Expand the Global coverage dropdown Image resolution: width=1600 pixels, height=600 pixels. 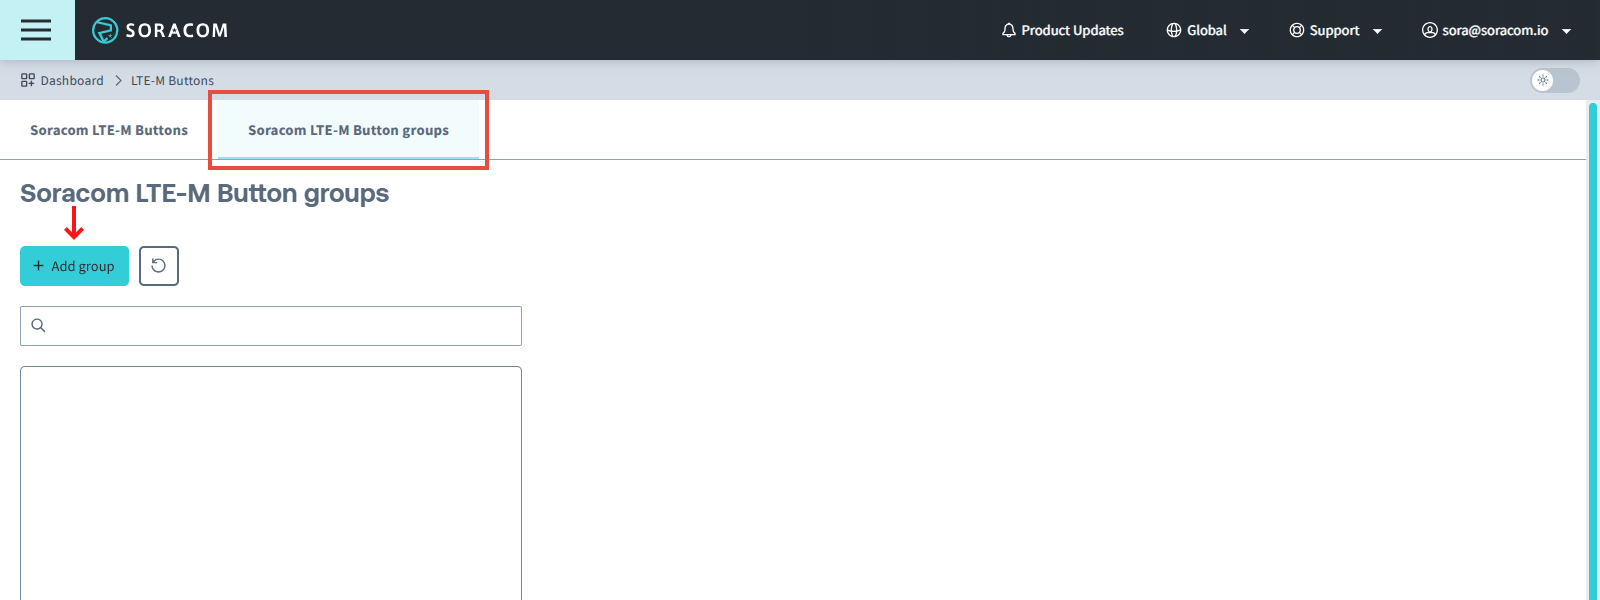pyautogui.click(x=1244, y=31)
